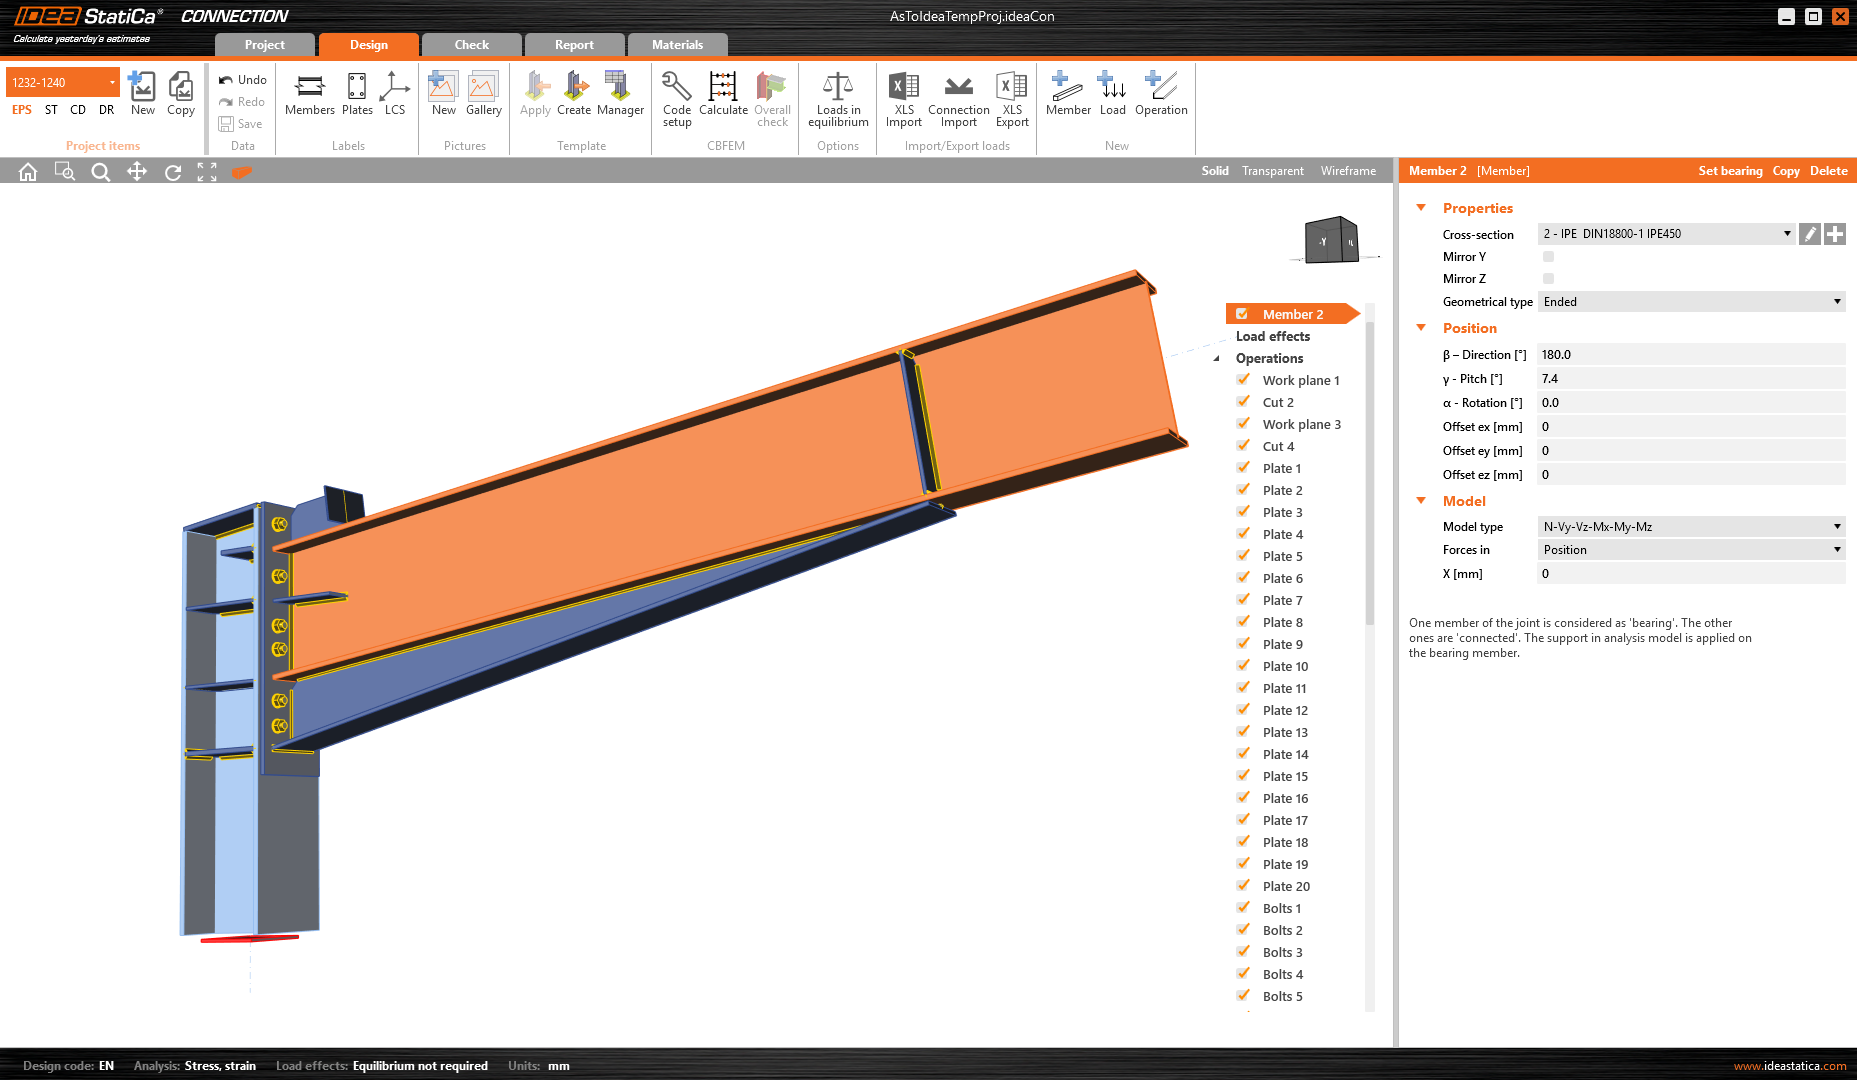Screen dimensions: 1857x1080
Task: Collapse the Position section
Action: click(x=1421, y=328)
